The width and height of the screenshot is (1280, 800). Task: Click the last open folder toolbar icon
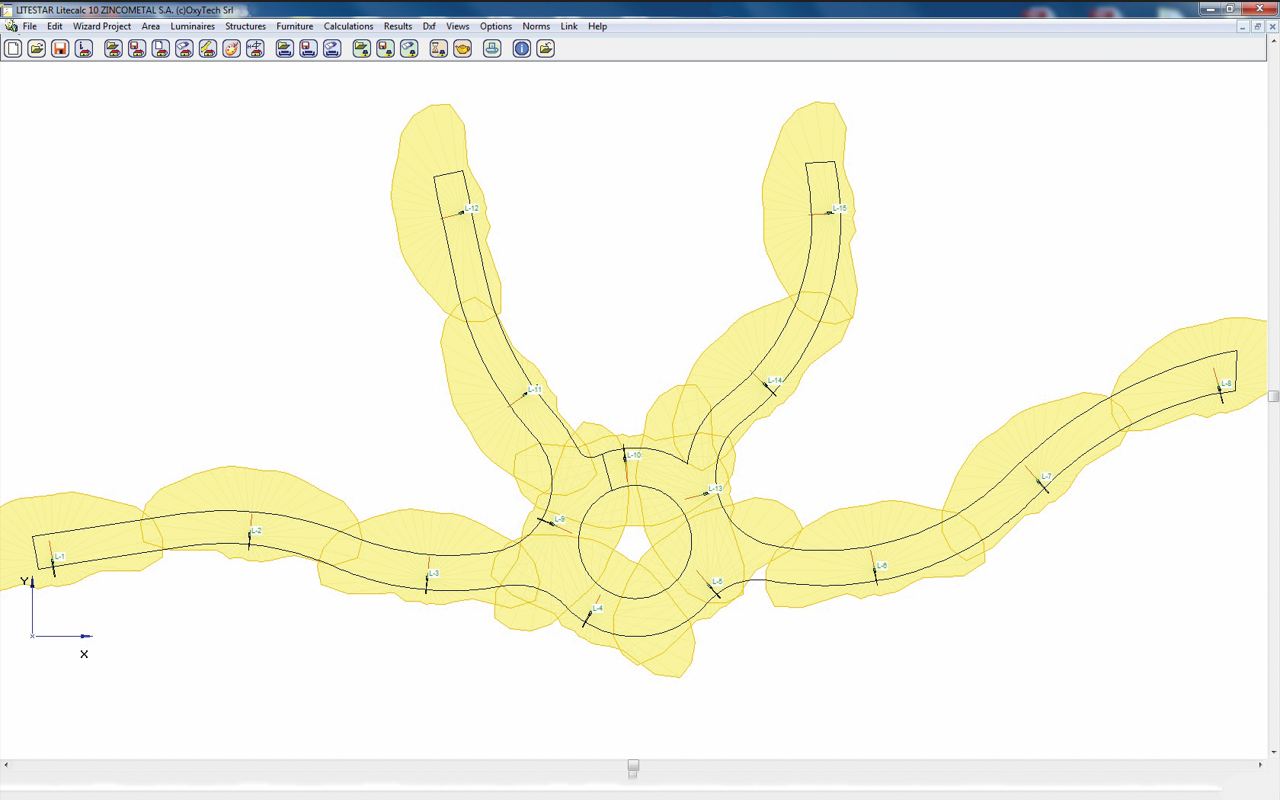(x=545, y=48)
